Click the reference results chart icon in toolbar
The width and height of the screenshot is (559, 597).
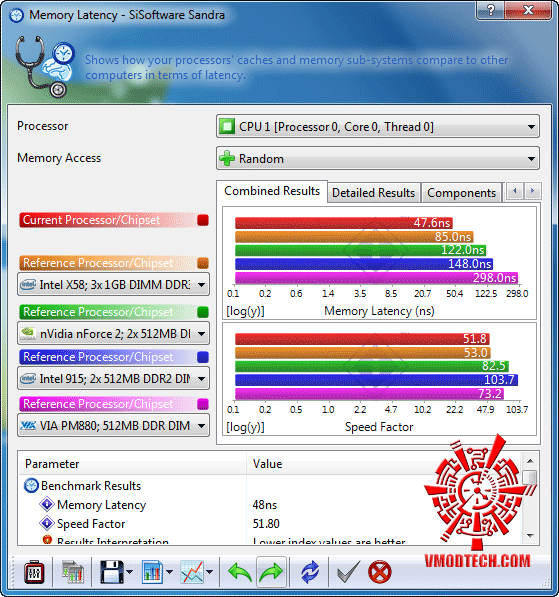[x=72, y=572]
